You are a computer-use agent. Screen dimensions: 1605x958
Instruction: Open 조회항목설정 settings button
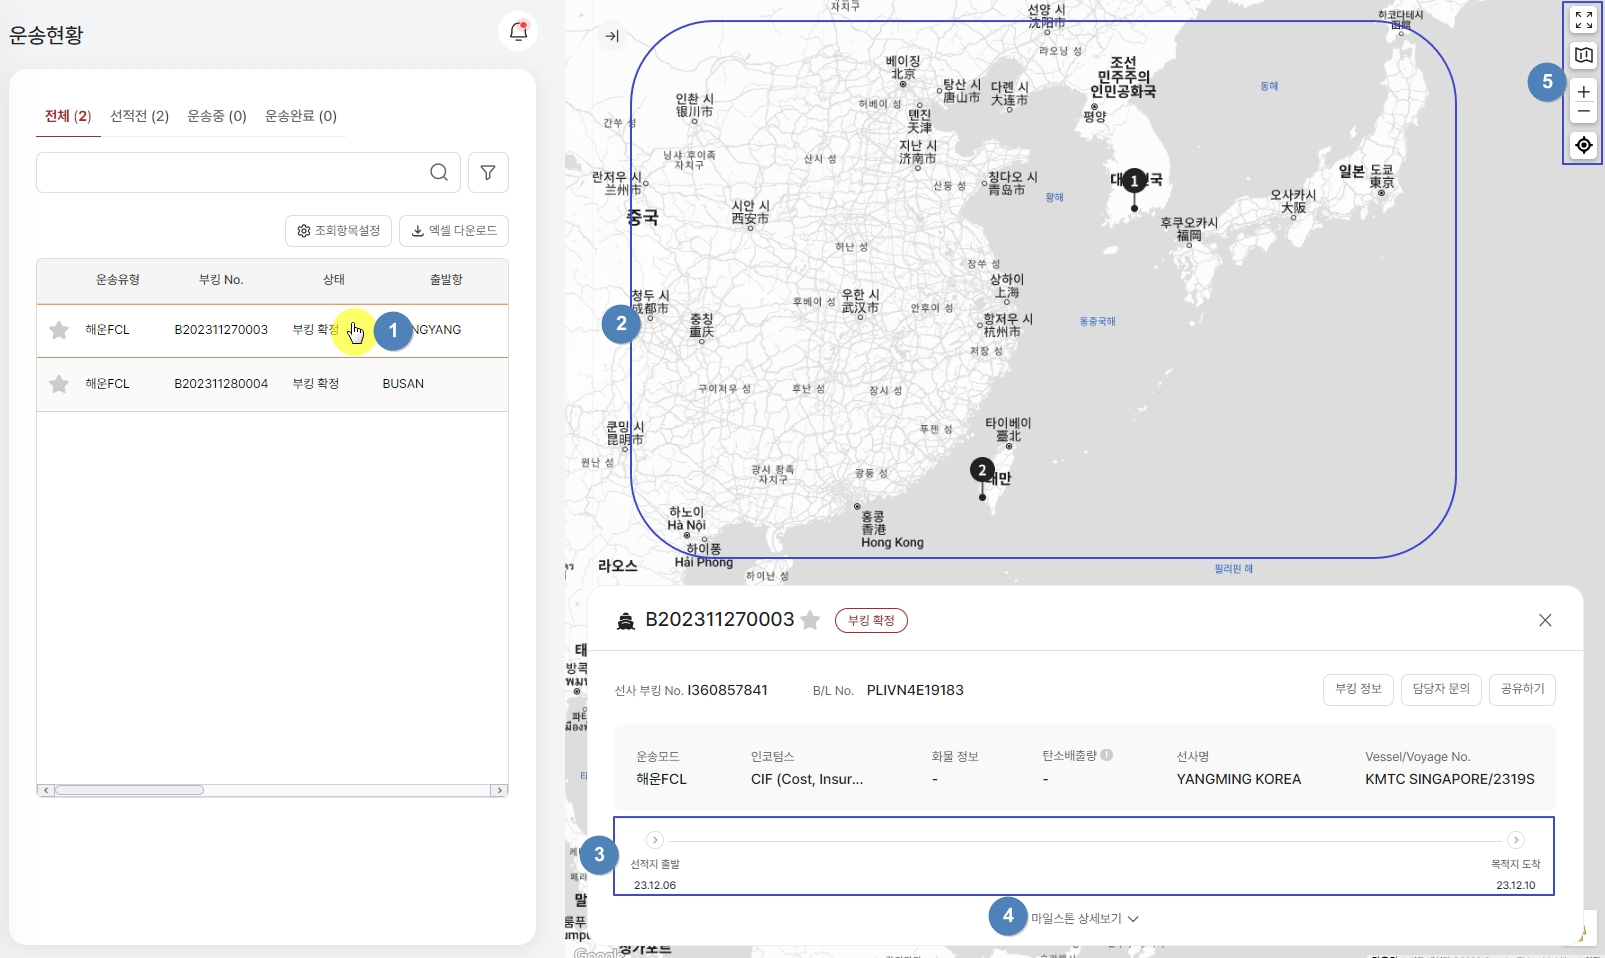(x=338, y=231)
